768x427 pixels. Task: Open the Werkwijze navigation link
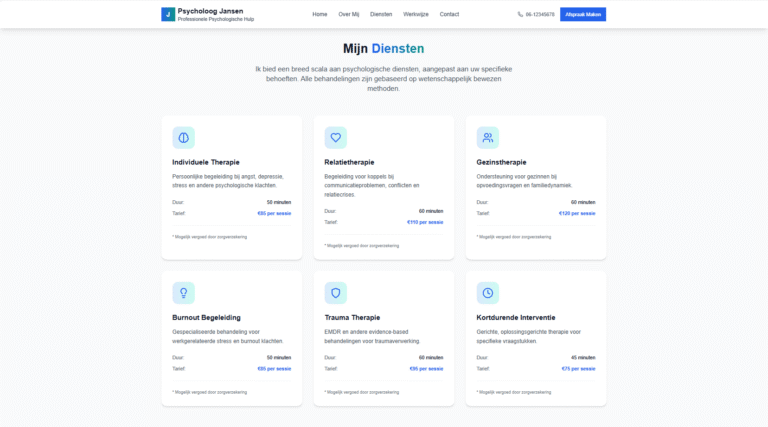416,15
